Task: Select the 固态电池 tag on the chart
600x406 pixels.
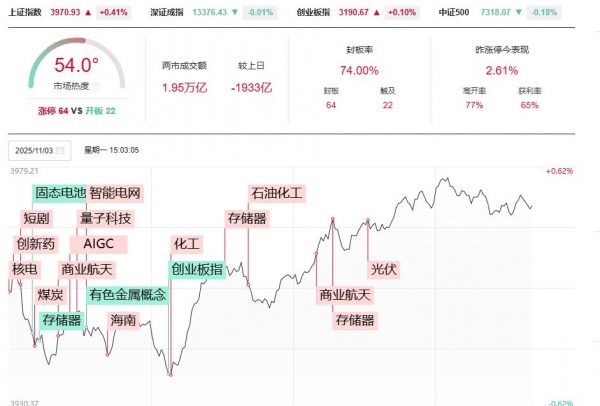Action: click(60, 192)
